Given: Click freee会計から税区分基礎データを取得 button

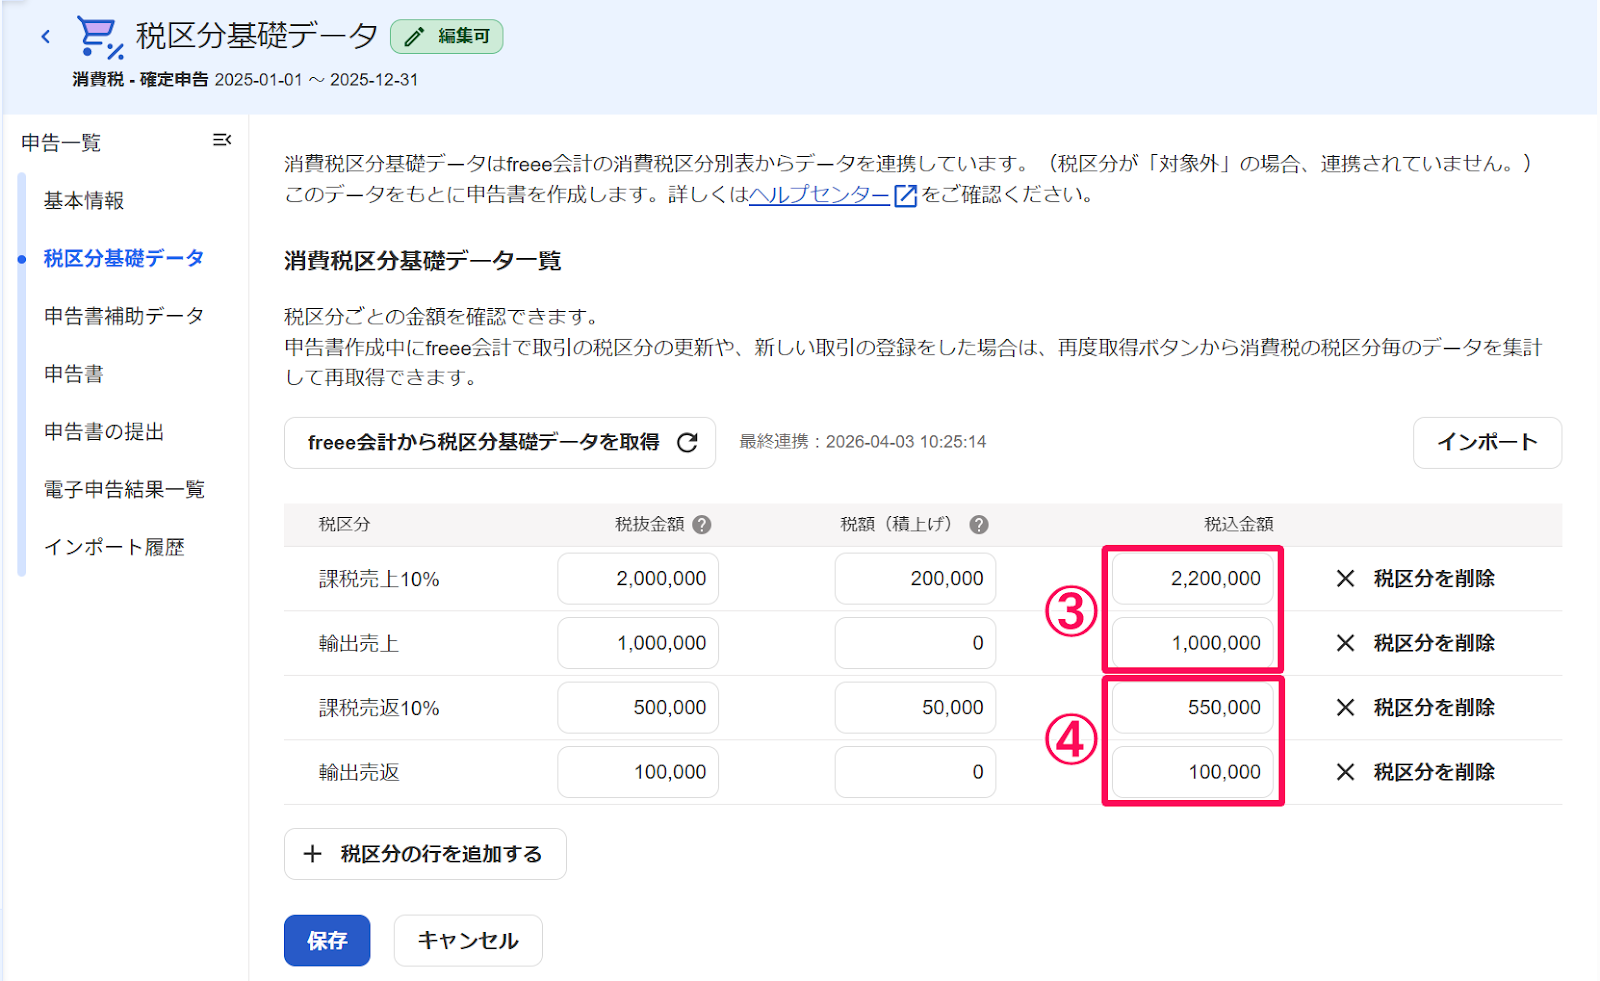Looking at the screenshot, I should point(500,442).
